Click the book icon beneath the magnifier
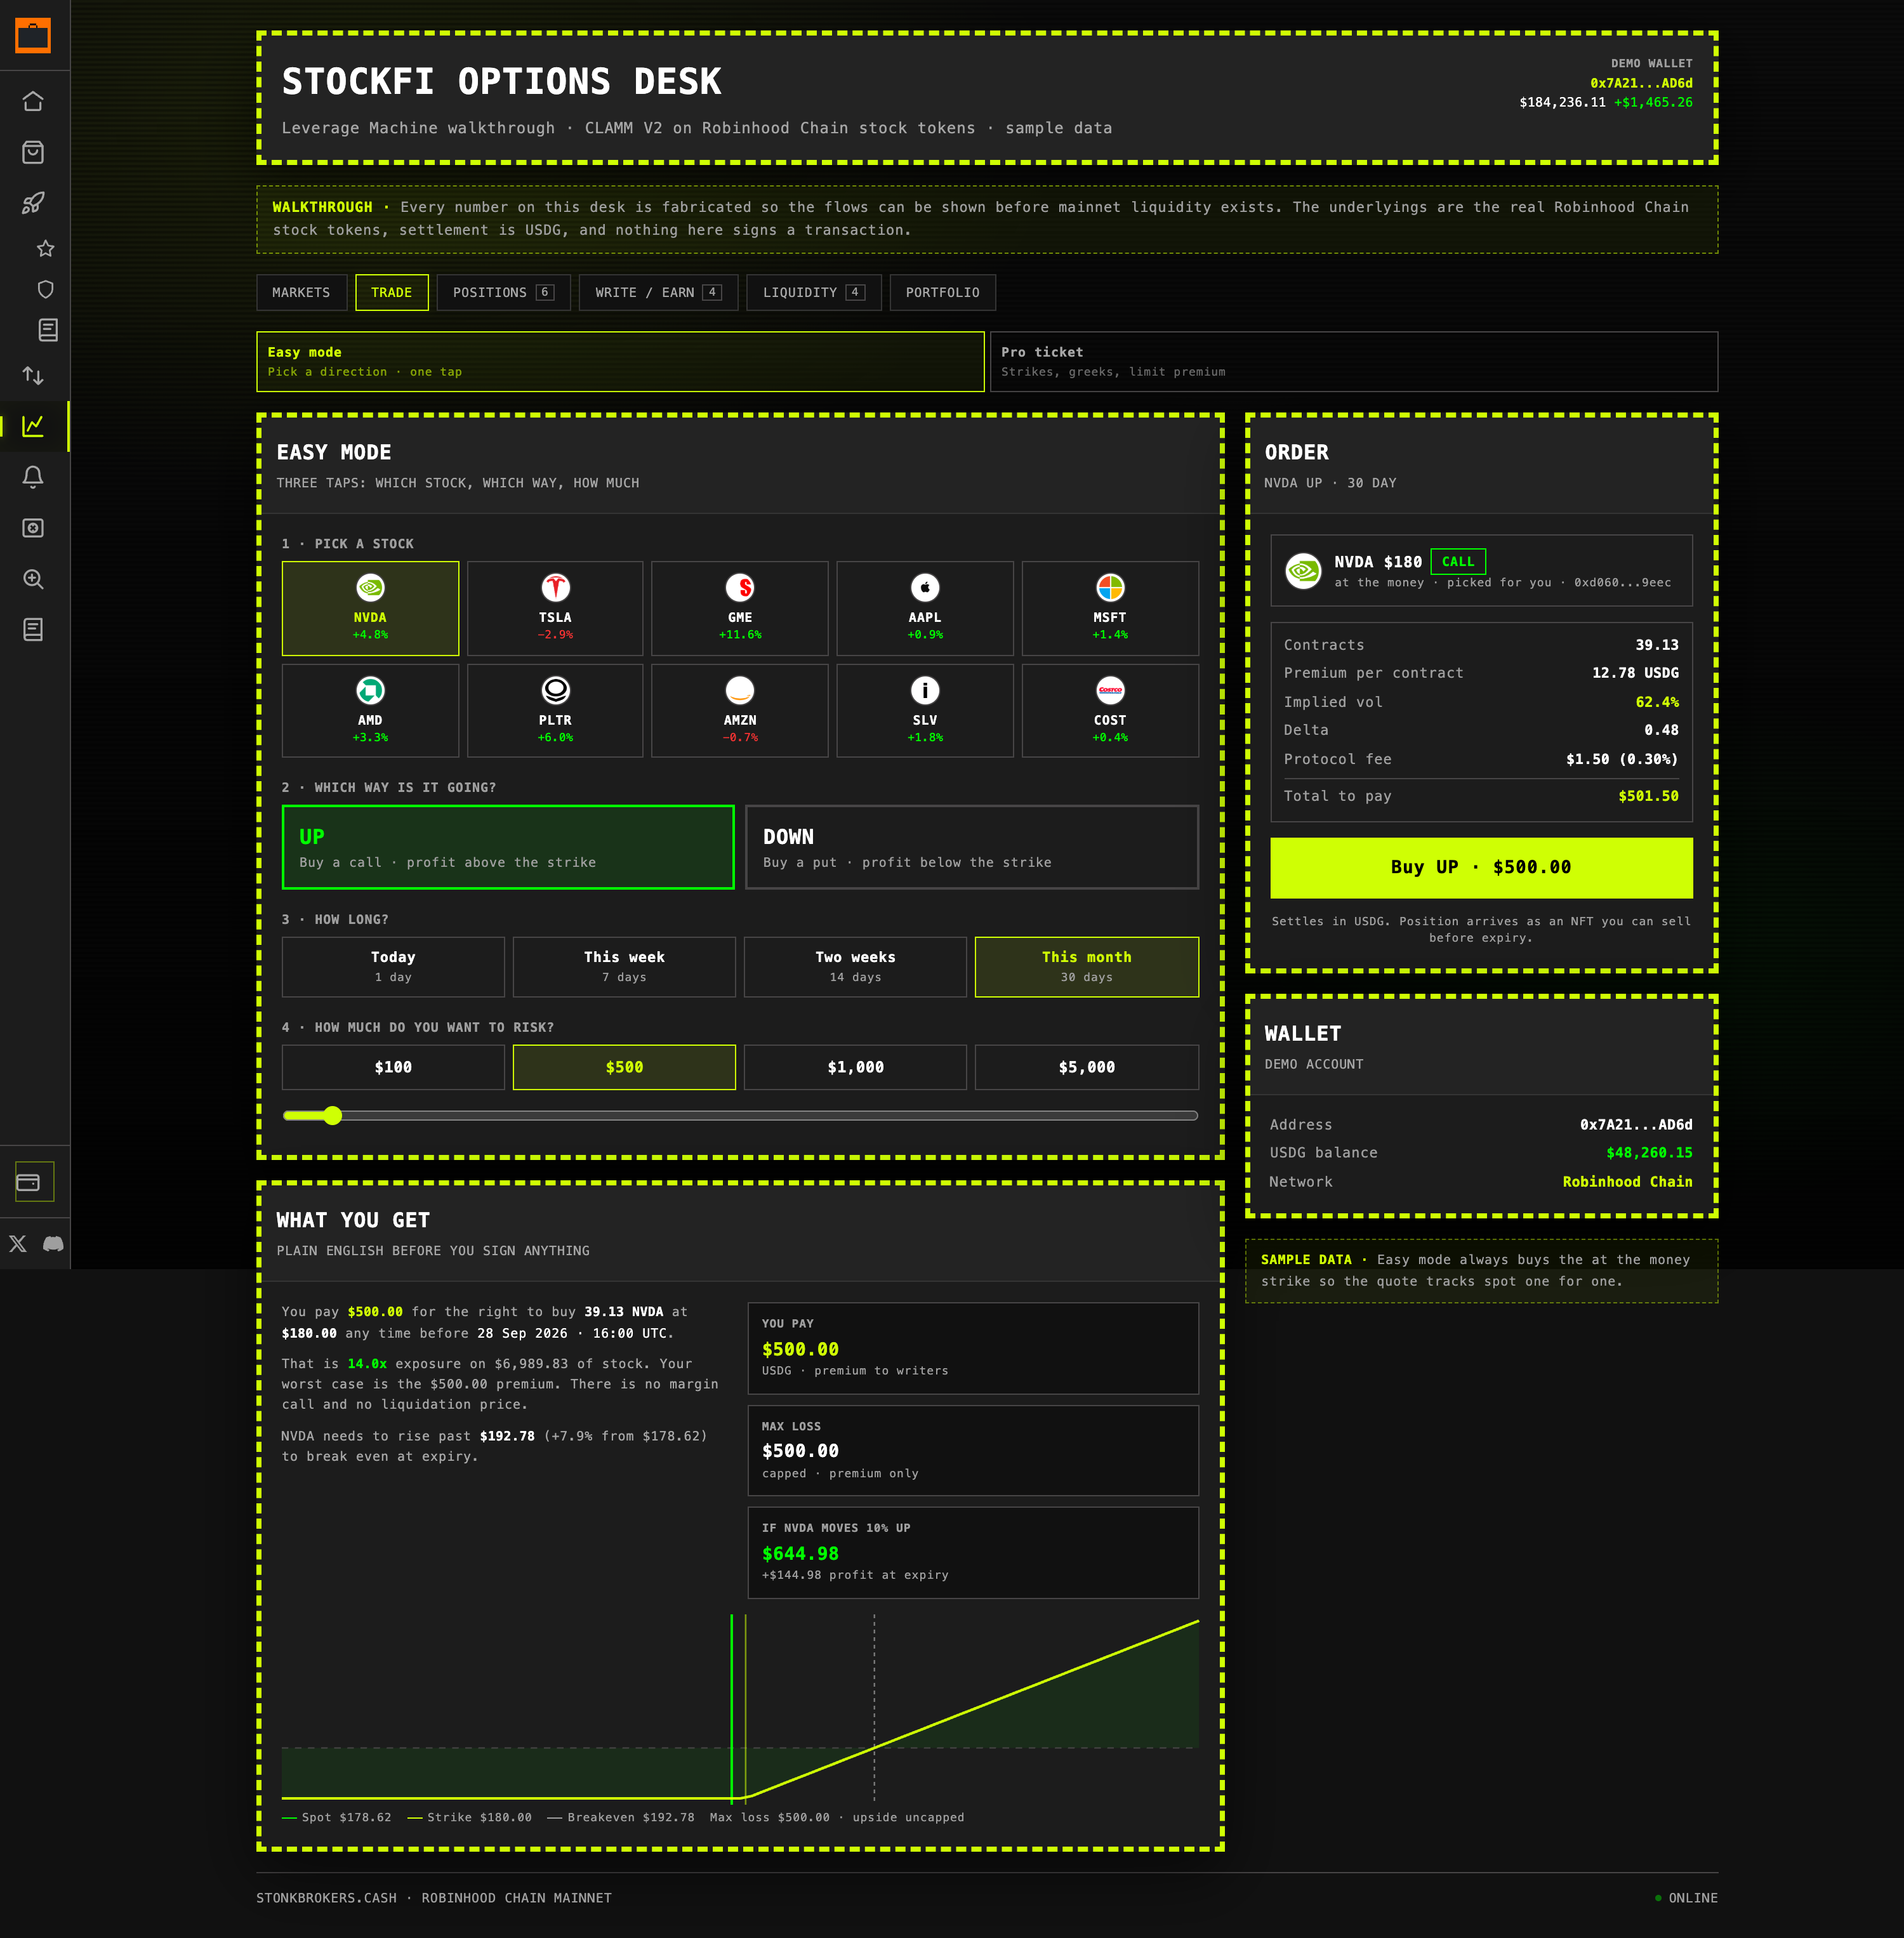1904x1938 pixels. pyautogui.click(x=33, y=629)
